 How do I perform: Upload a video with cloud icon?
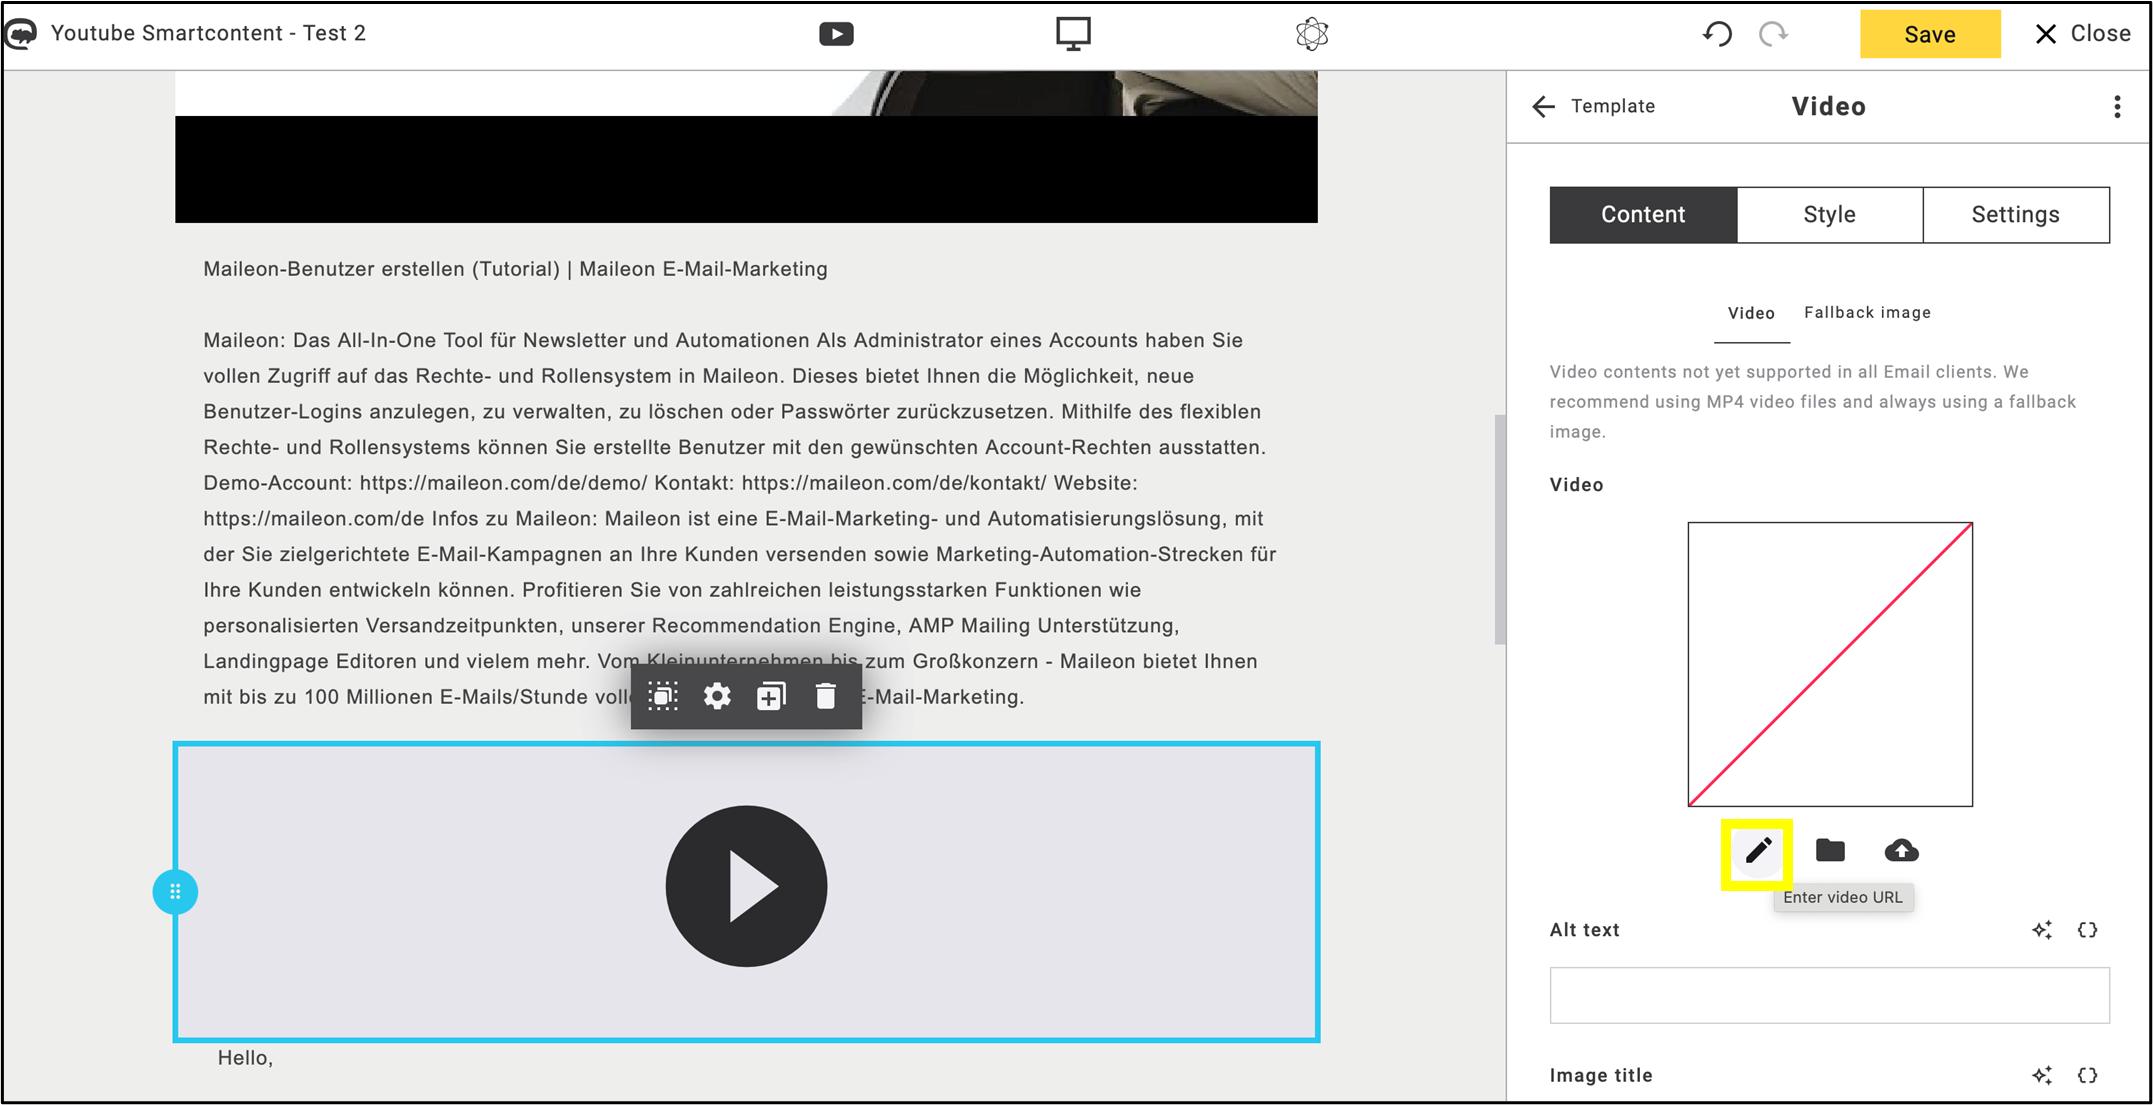click(1901, 851)
